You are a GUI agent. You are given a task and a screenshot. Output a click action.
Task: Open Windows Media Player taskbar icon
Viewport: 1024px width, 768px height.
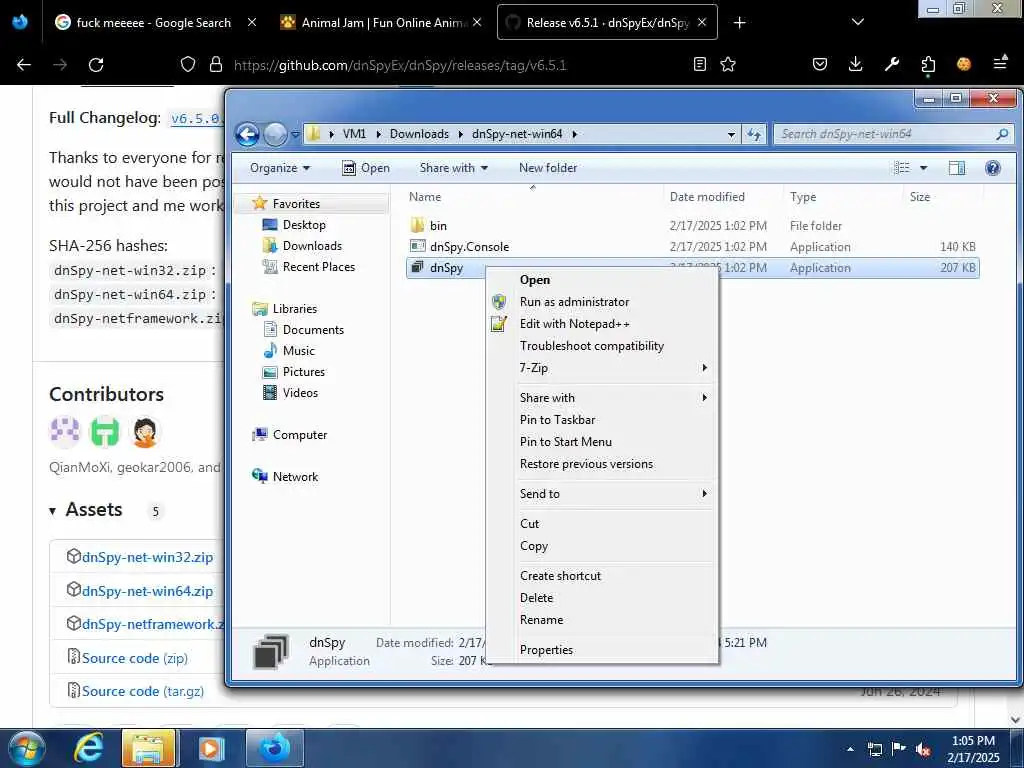tap(210, 748)
